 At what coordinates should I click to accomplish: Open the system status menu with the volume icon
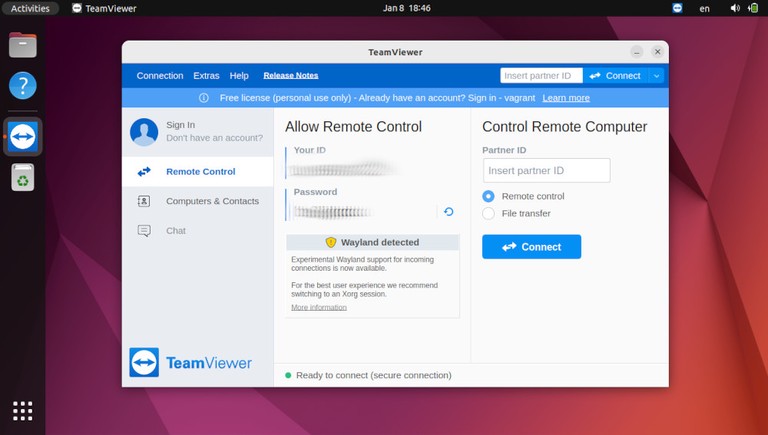[736, 8]
